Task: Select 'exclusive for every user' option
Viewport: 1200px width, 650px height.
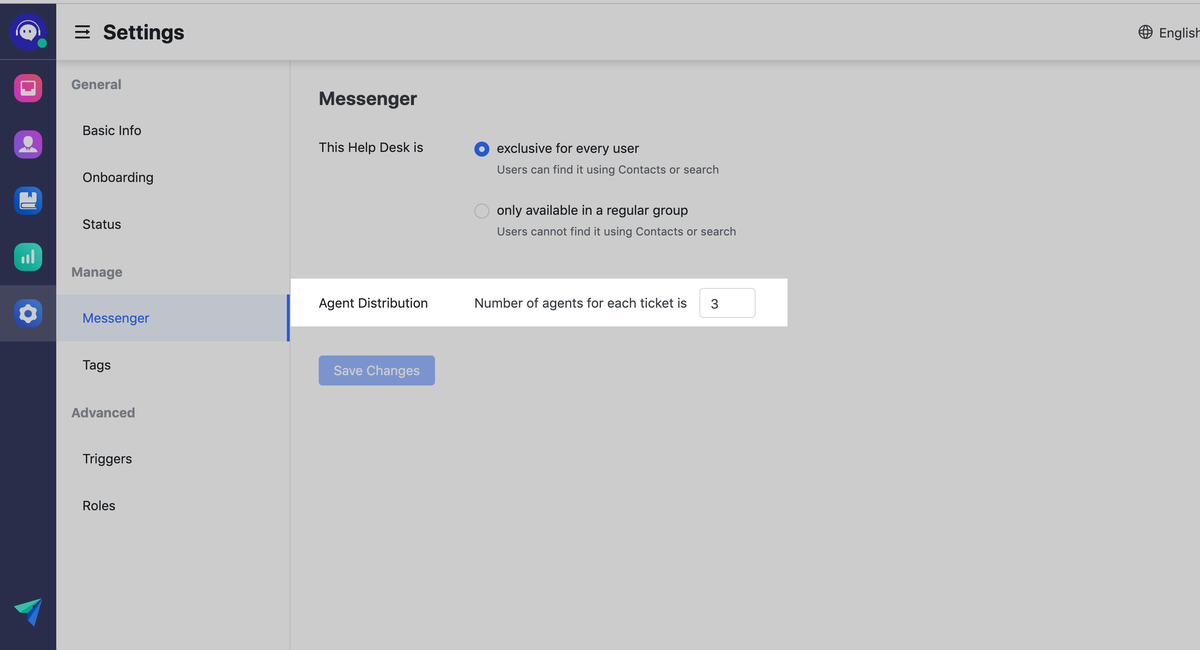Action: pyautogui.click(x=481, y=148)
